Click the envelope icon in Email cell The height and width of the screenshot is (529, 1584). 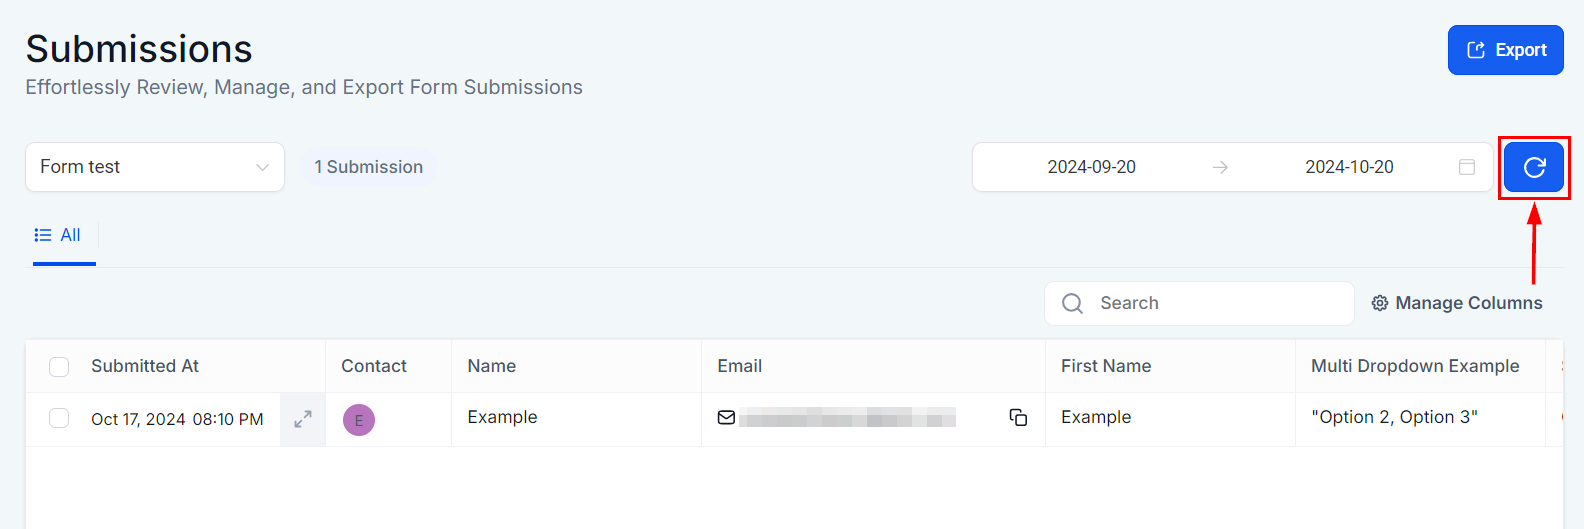(727, 418)
